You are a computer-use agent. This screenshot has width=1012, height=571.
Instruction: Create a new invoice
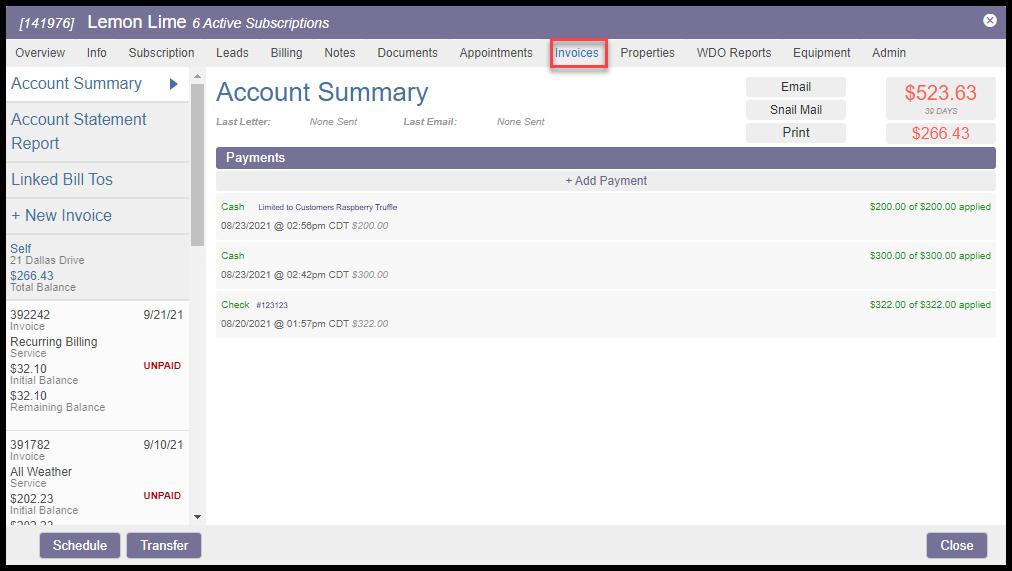[61, 216]
